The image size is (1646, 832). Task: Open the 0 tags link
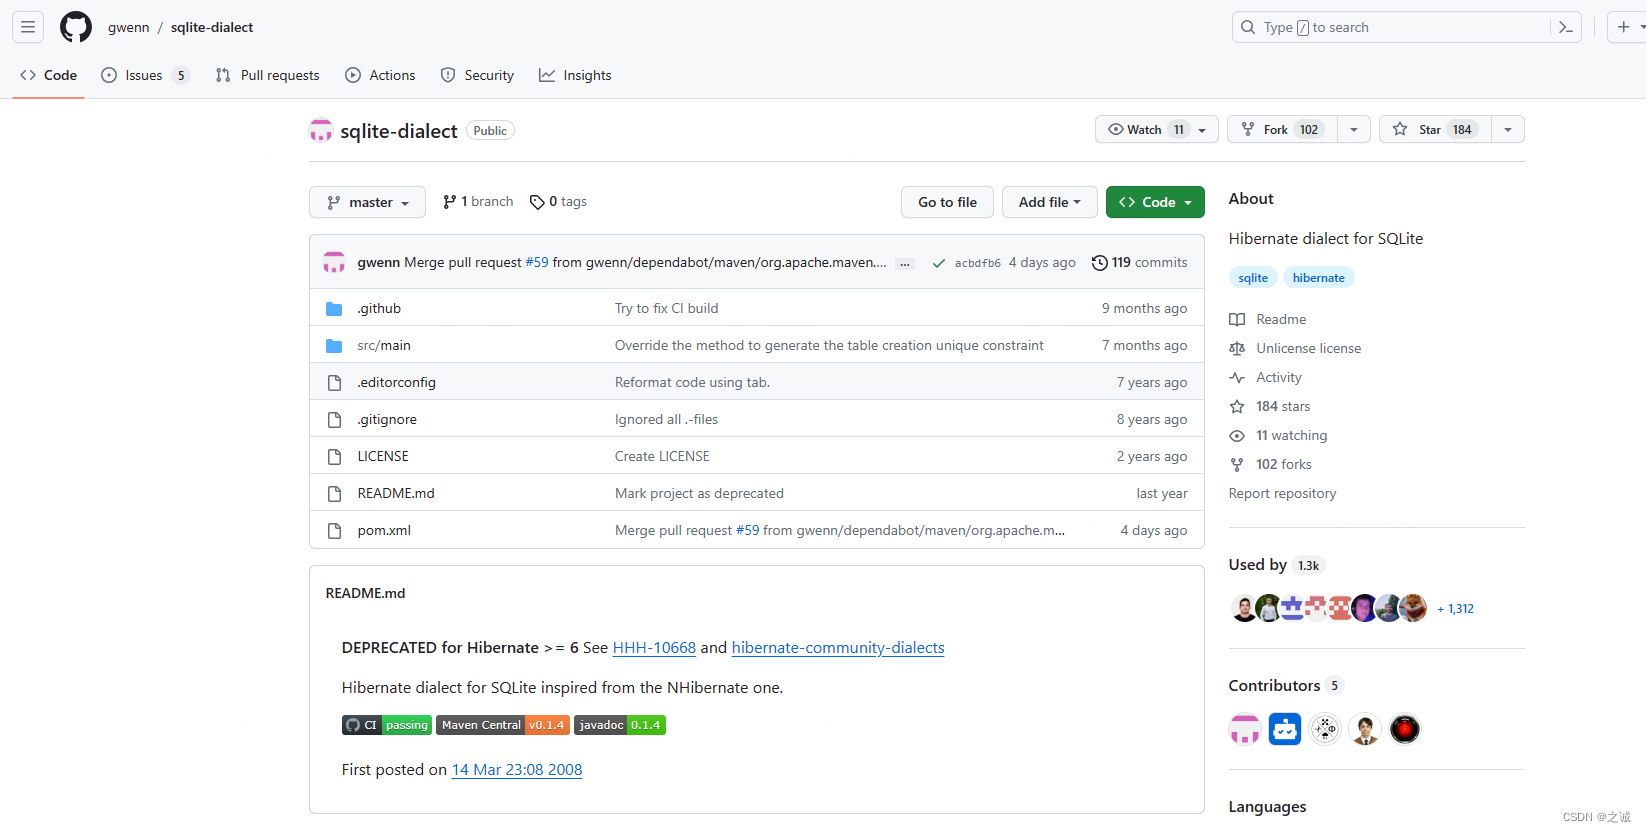point(558,202)
